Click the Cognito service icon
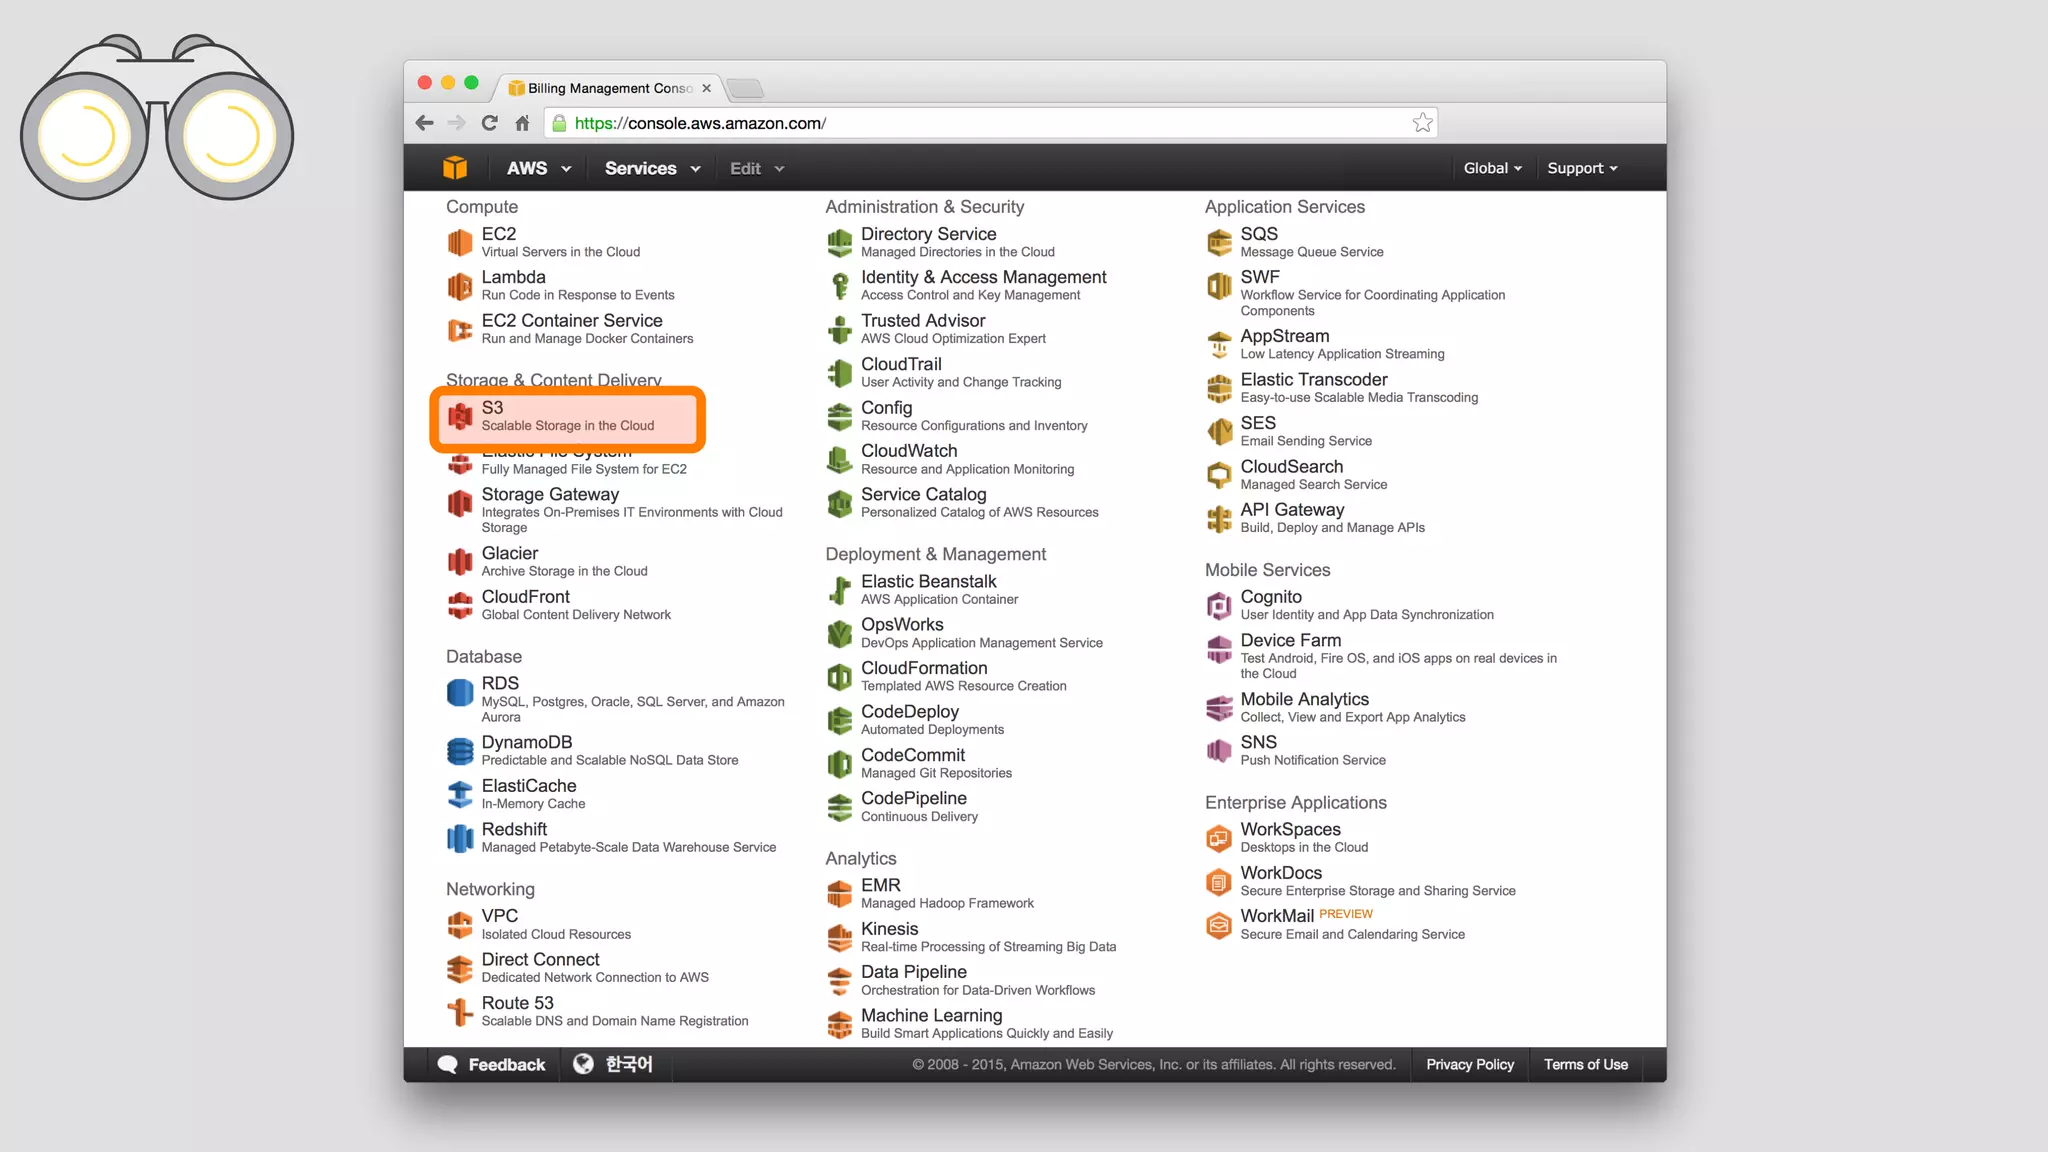2048x1152 pixels. tap(1218, 605)
